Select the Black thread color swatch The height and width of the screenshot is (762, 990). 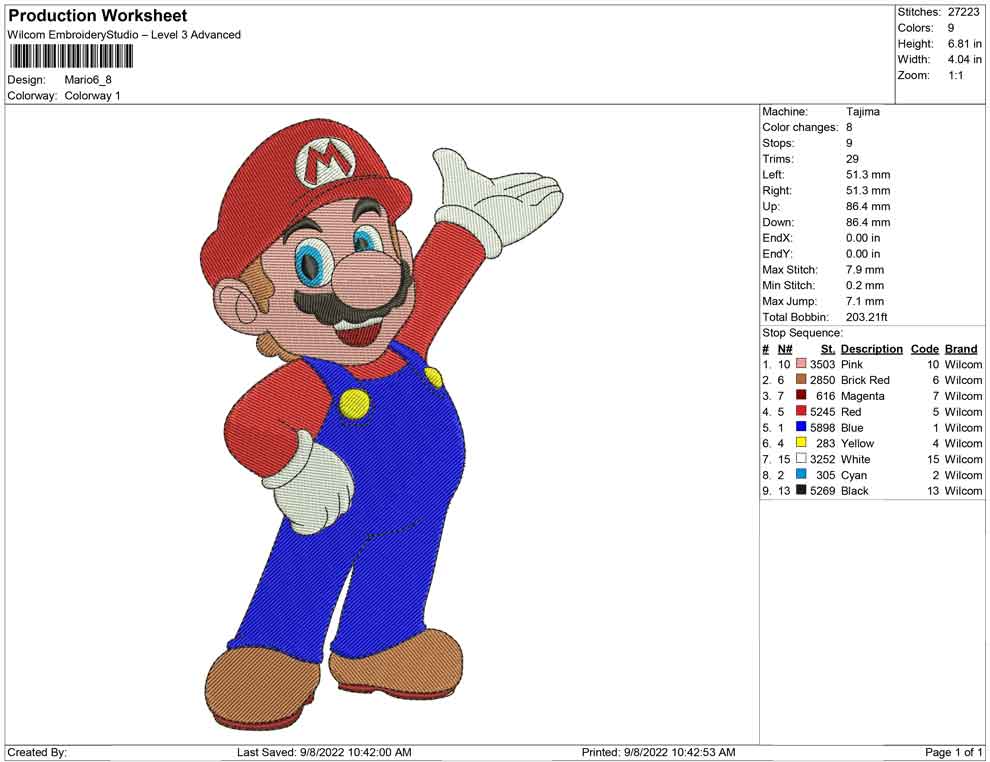point(801,491)
